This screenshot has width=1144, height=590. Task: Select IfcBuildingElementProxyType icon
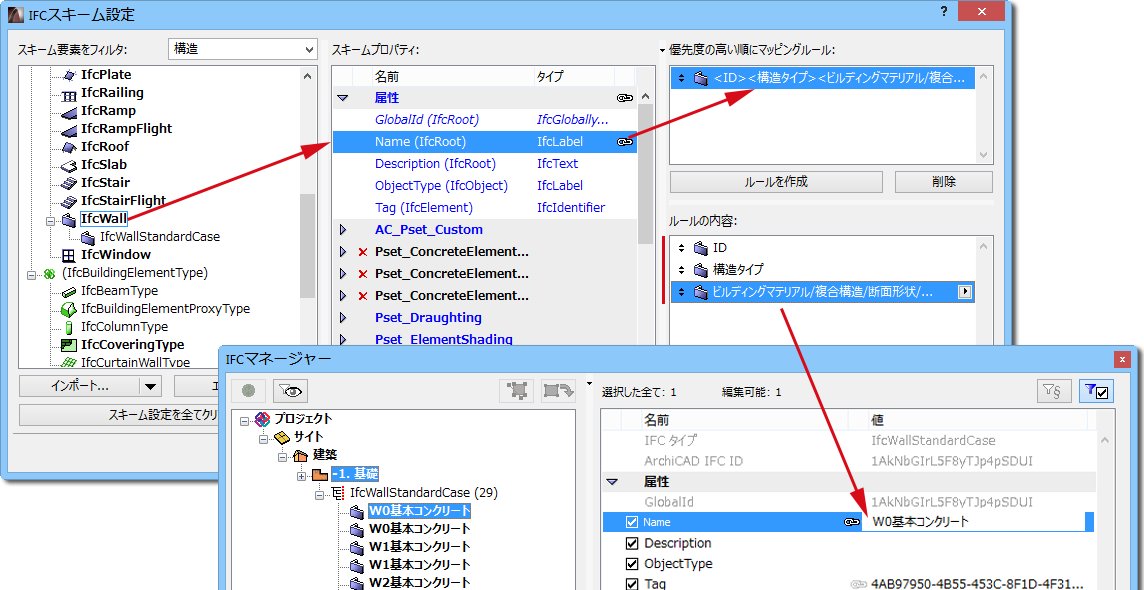pyautogui.click(x=69, y=309)
